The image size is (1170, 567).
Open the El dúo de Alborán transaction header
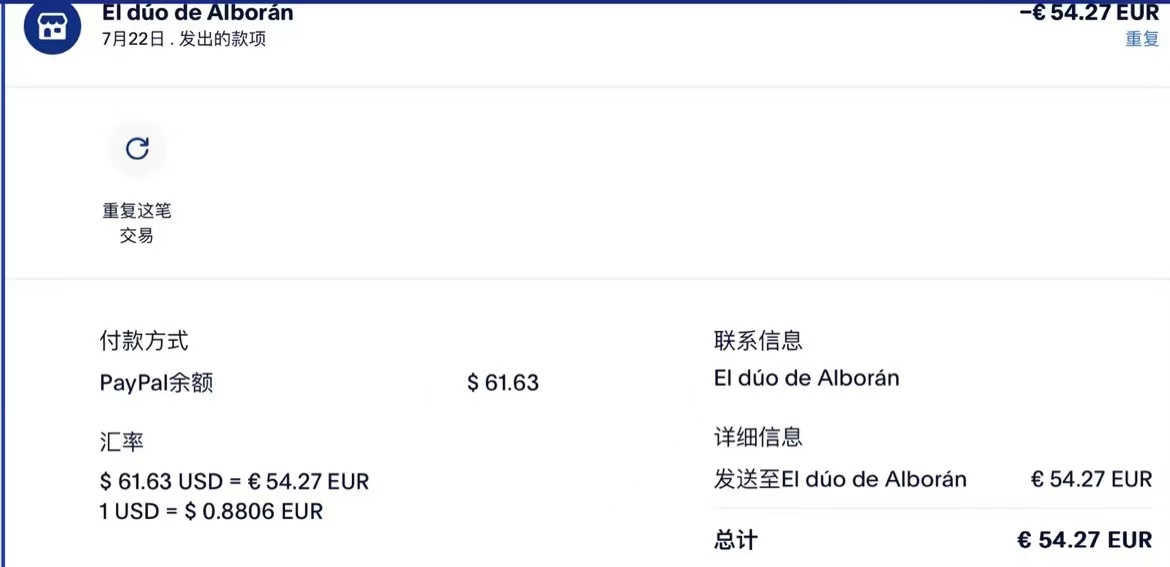pos(198,13)
